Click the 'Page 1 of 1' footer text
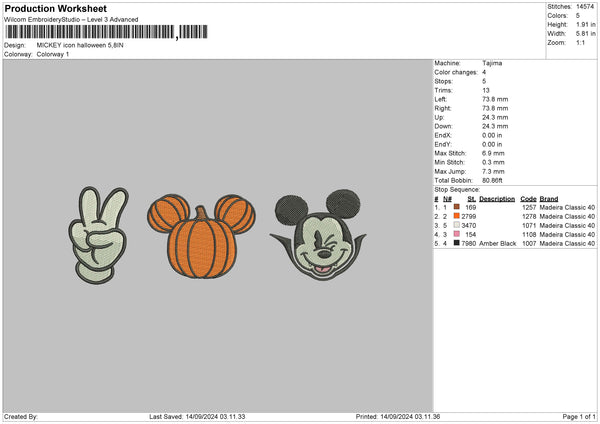The height and width of the screenshot is (424, 600). point(579,417)
